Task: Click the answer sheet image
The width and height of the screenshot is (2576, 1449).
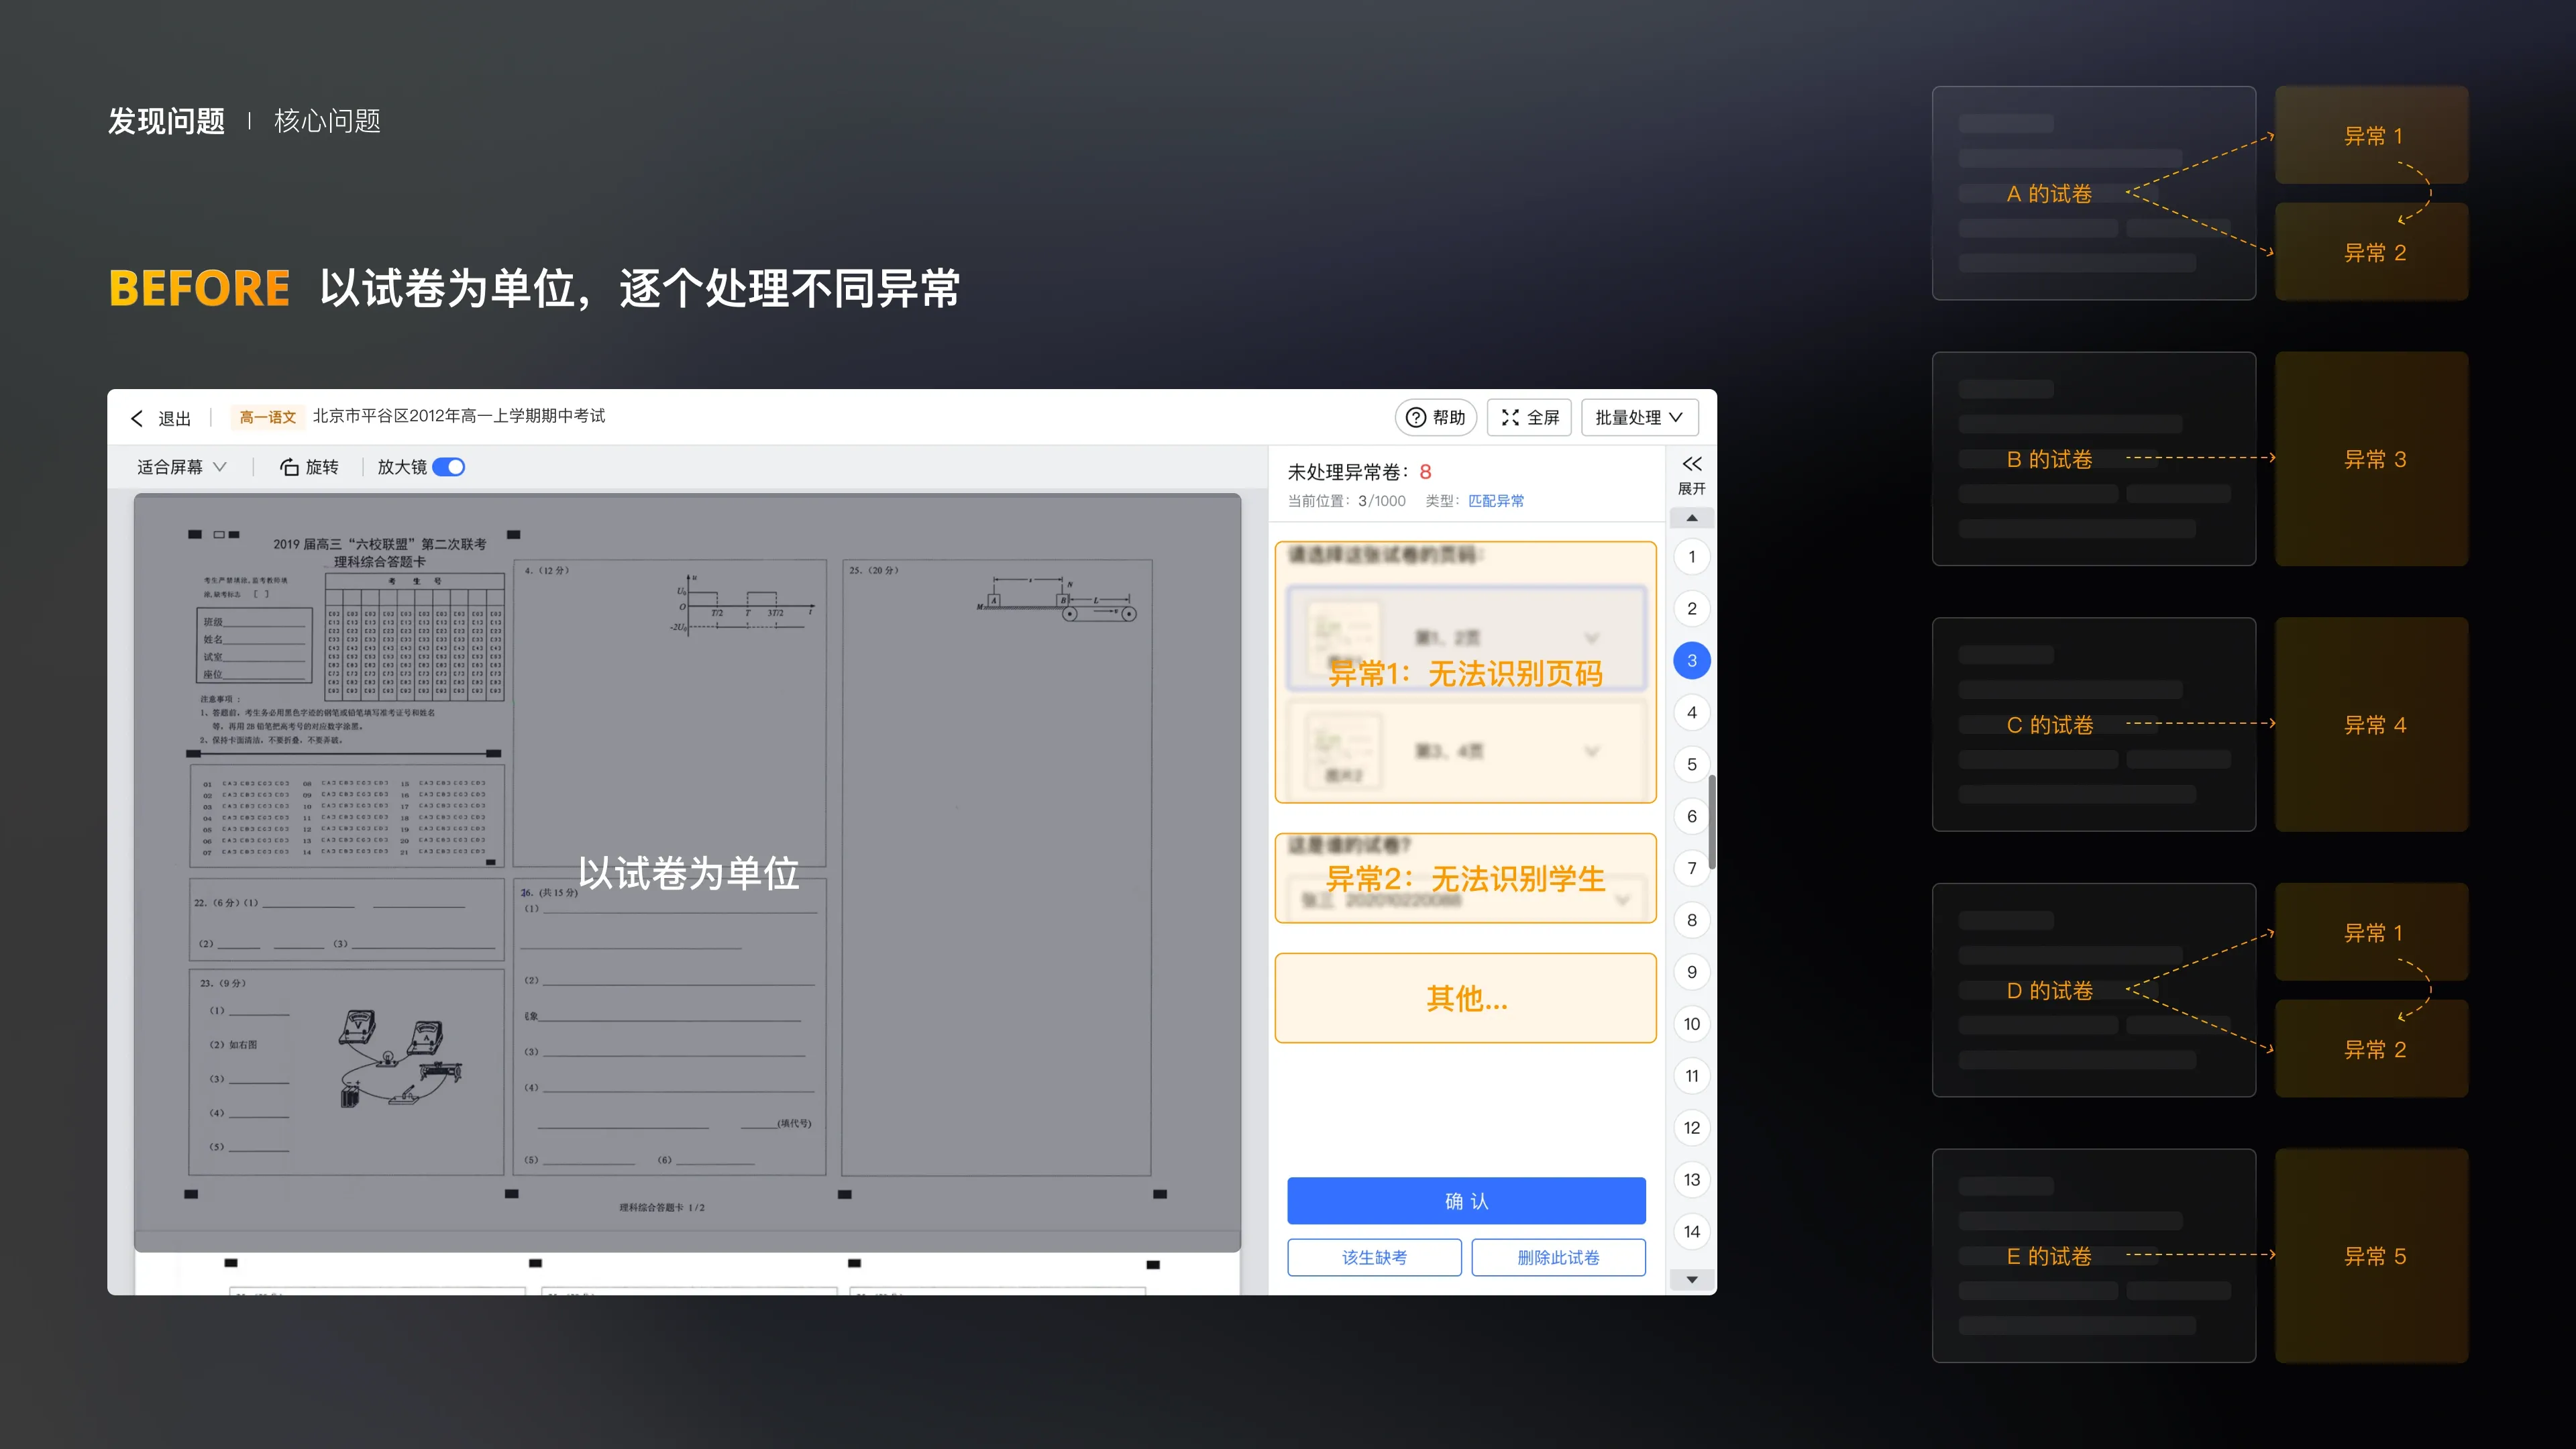Action: [x=687, y=873]
